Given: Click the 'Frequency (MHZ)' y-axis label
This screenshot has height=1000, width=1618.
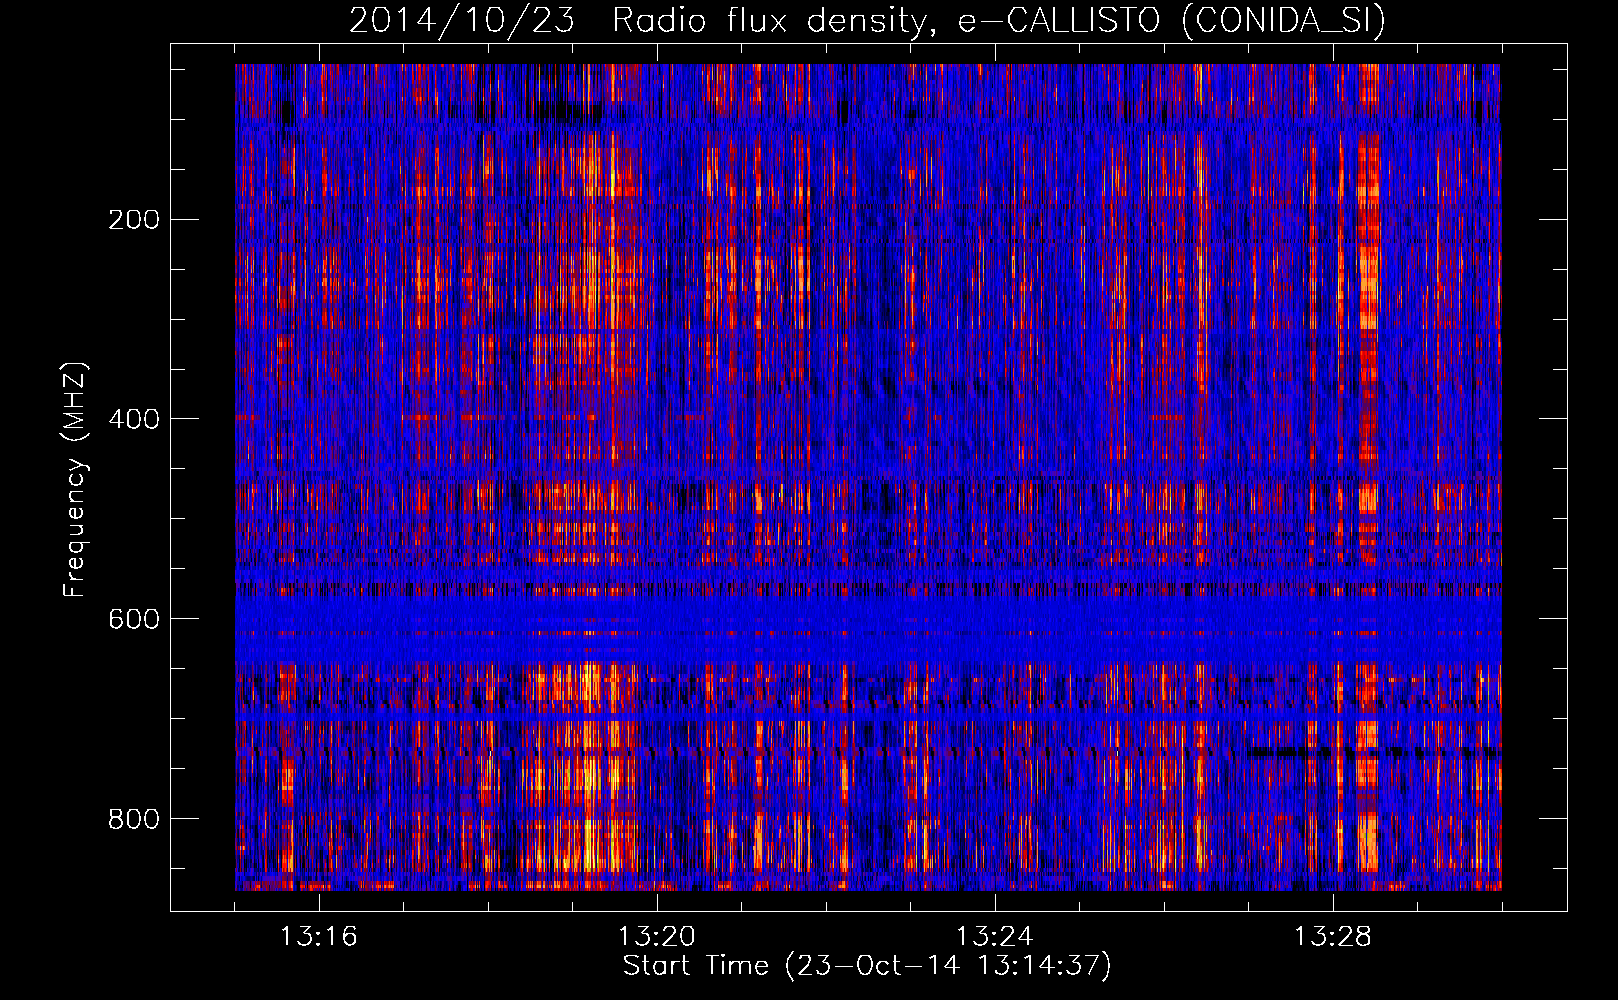Looking at the screenshot, I should pos(75,480).
